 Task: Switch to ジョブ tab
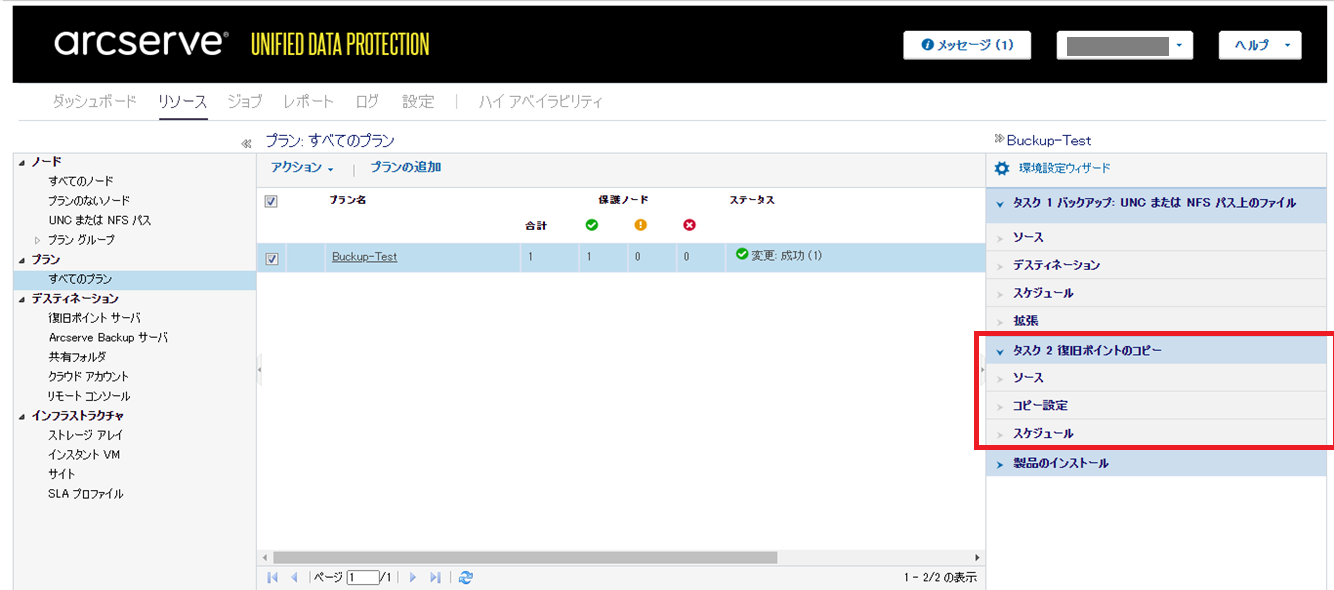pos(245,101)
